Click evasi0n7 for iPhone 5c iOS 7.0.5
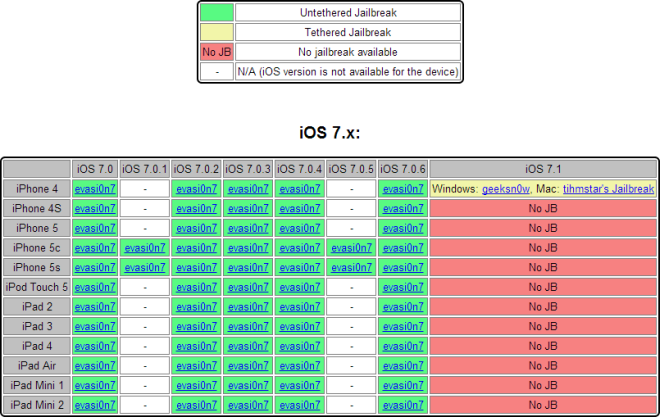Screen dimensions: 660x417 [x=351, y=248]
